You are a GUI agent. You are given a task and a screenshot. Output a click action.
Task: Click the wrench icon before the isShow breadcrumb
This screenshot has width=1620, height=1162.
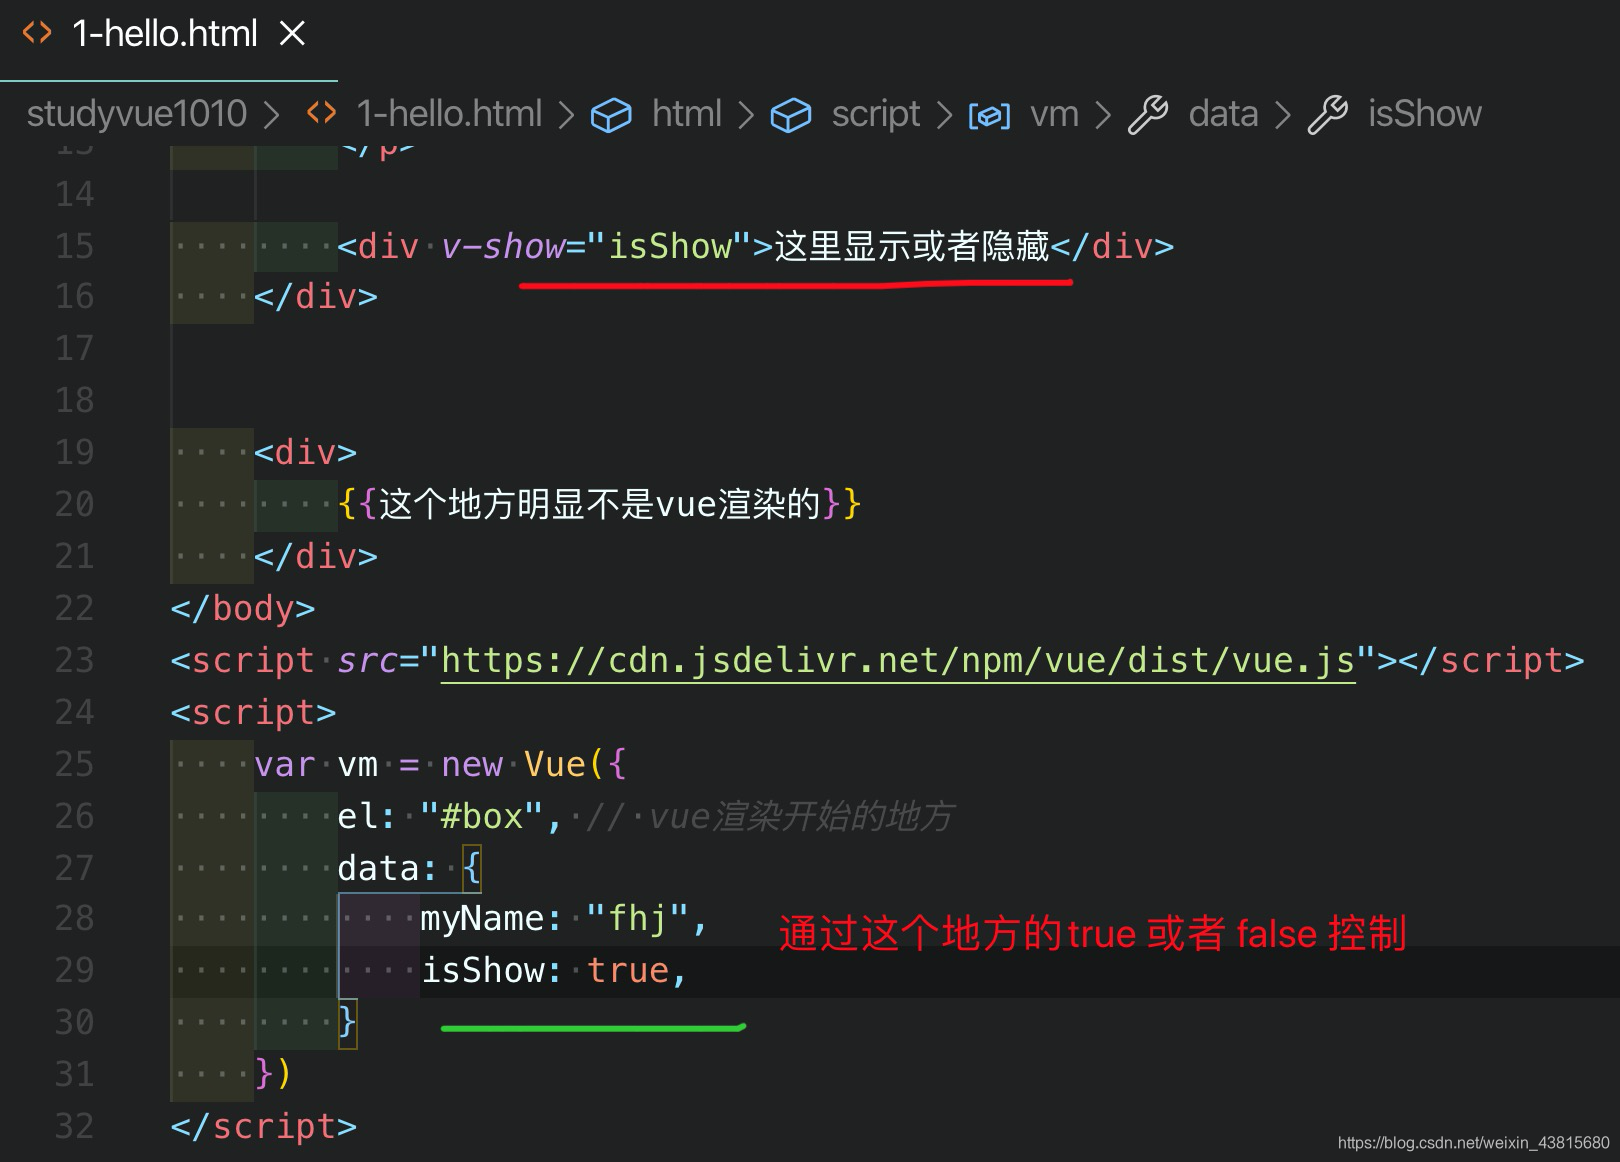[1328, 115]
